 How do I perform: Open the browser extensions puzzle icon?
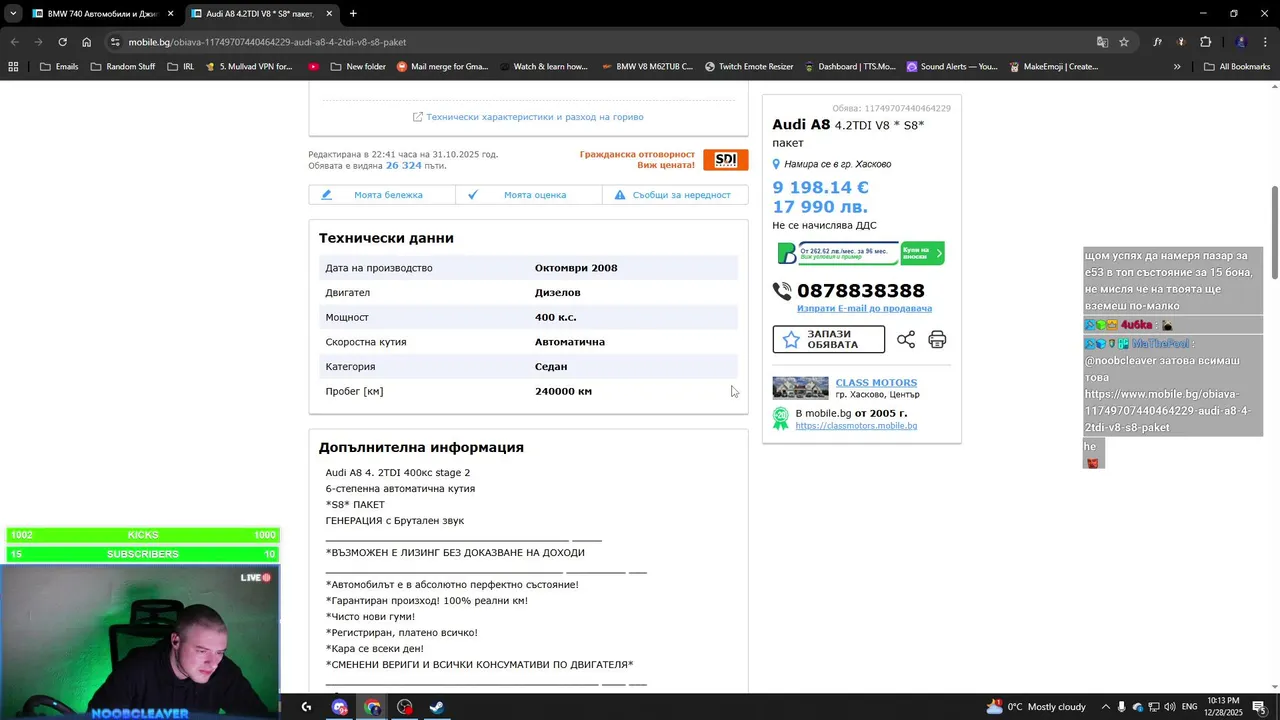1205,42
